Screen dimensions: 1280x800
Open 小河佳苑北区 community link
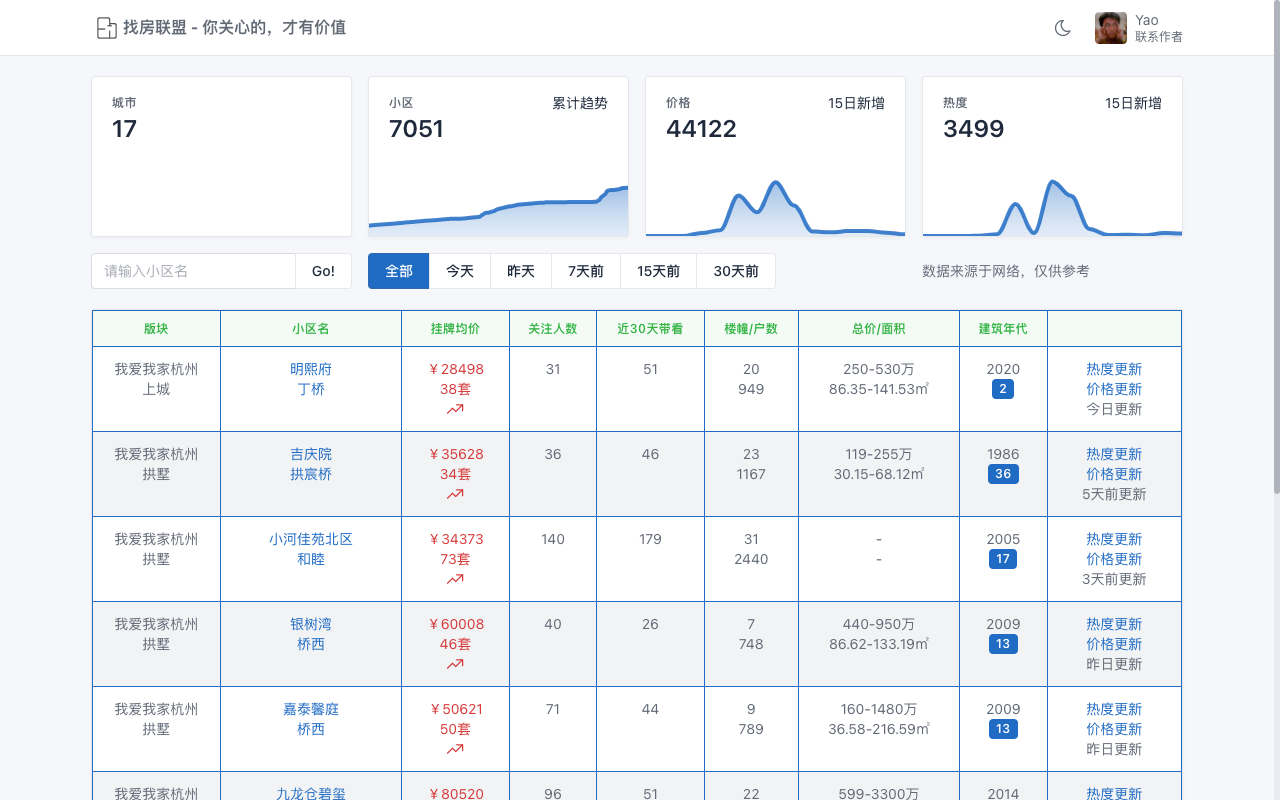click(311, 539)
